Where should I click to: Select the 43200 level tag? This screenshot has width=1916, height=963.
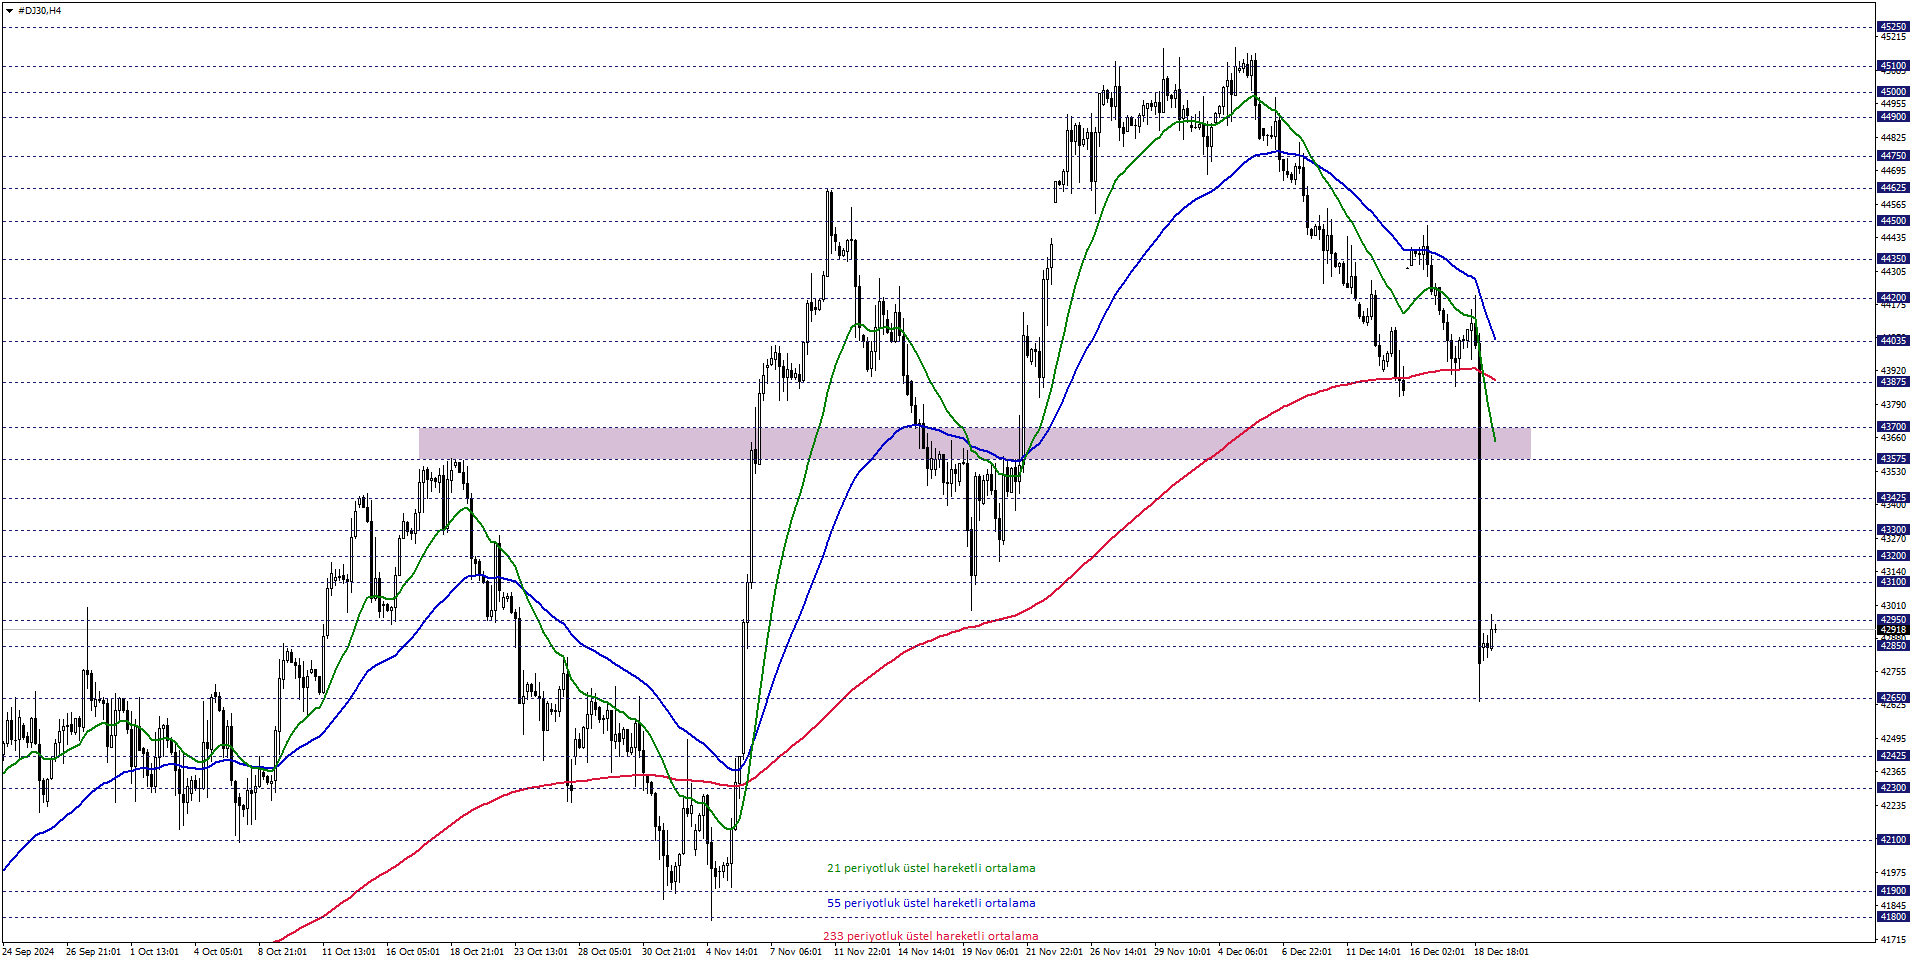[1893, 556]
